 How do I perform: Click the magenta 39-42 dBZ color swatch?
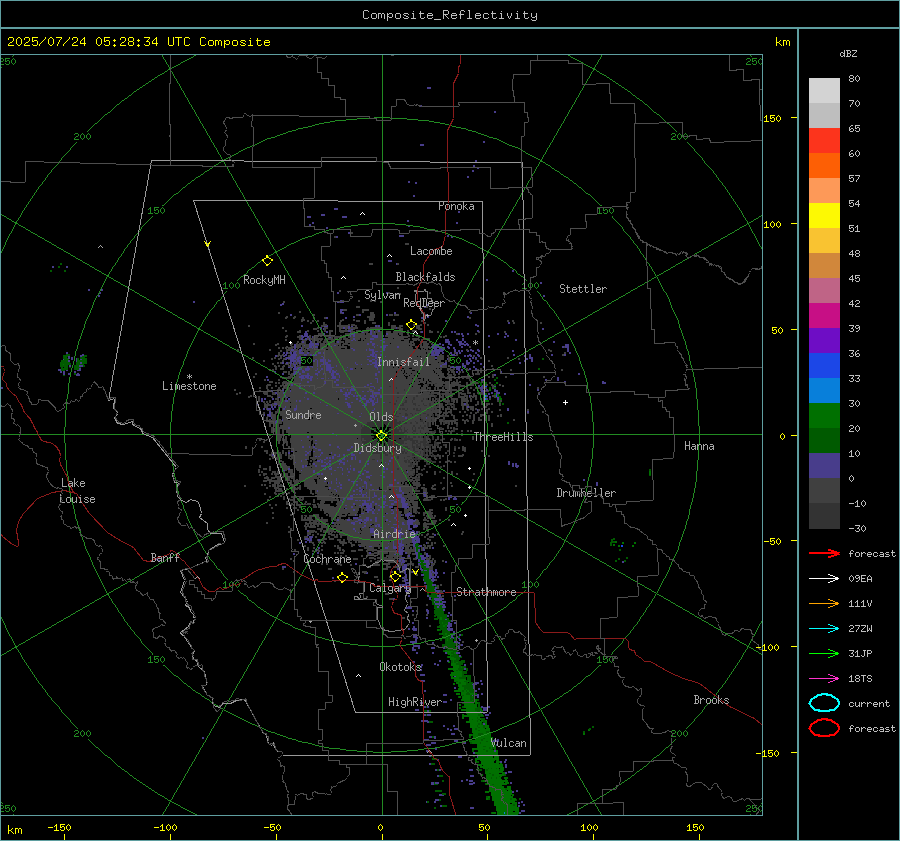tap(824, 316)
